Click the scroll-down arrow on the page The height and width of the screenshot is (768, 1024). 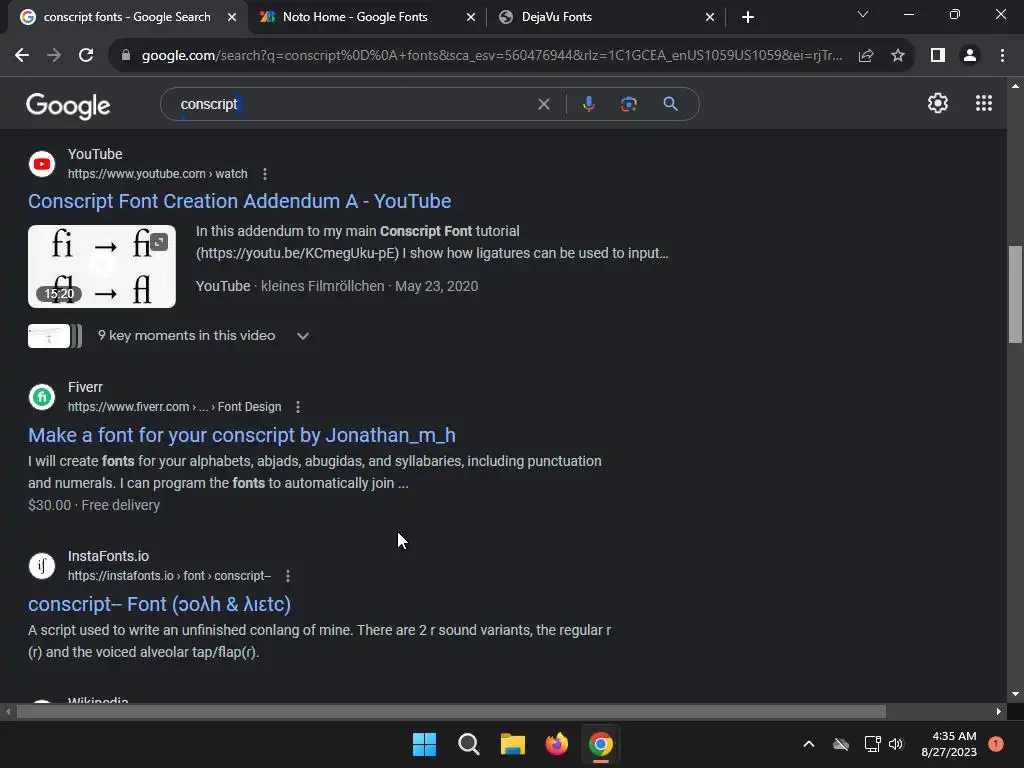[1015, 694]
